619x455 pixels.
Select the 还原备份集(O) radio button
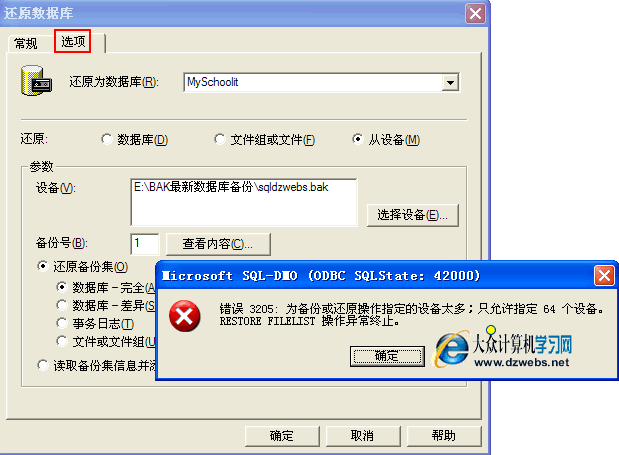click(43, 266)
